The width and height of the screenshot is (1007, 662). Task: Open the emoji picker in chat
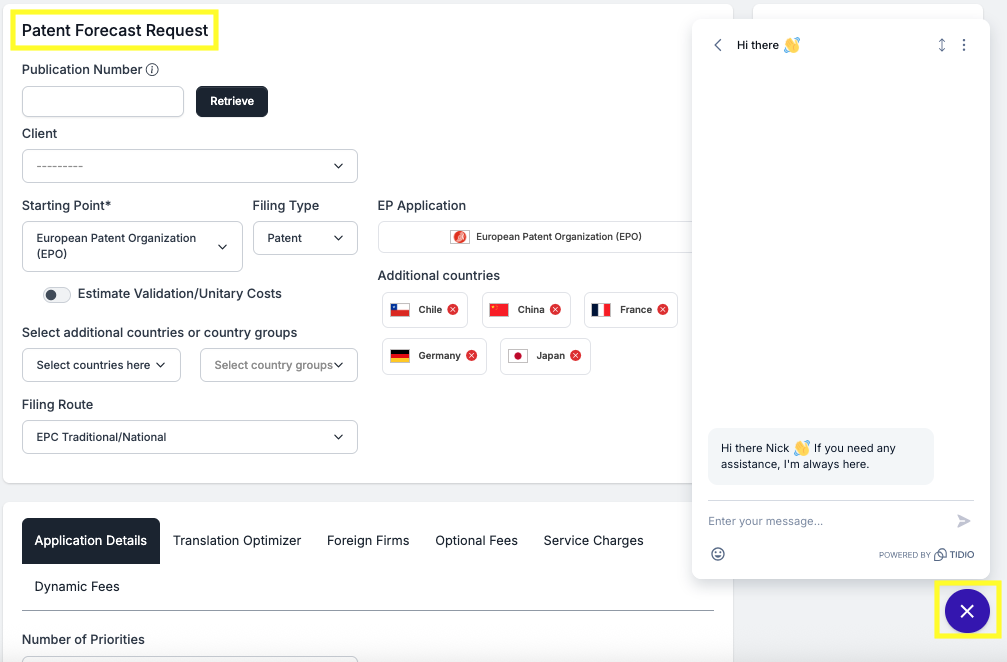pos(718,554)
